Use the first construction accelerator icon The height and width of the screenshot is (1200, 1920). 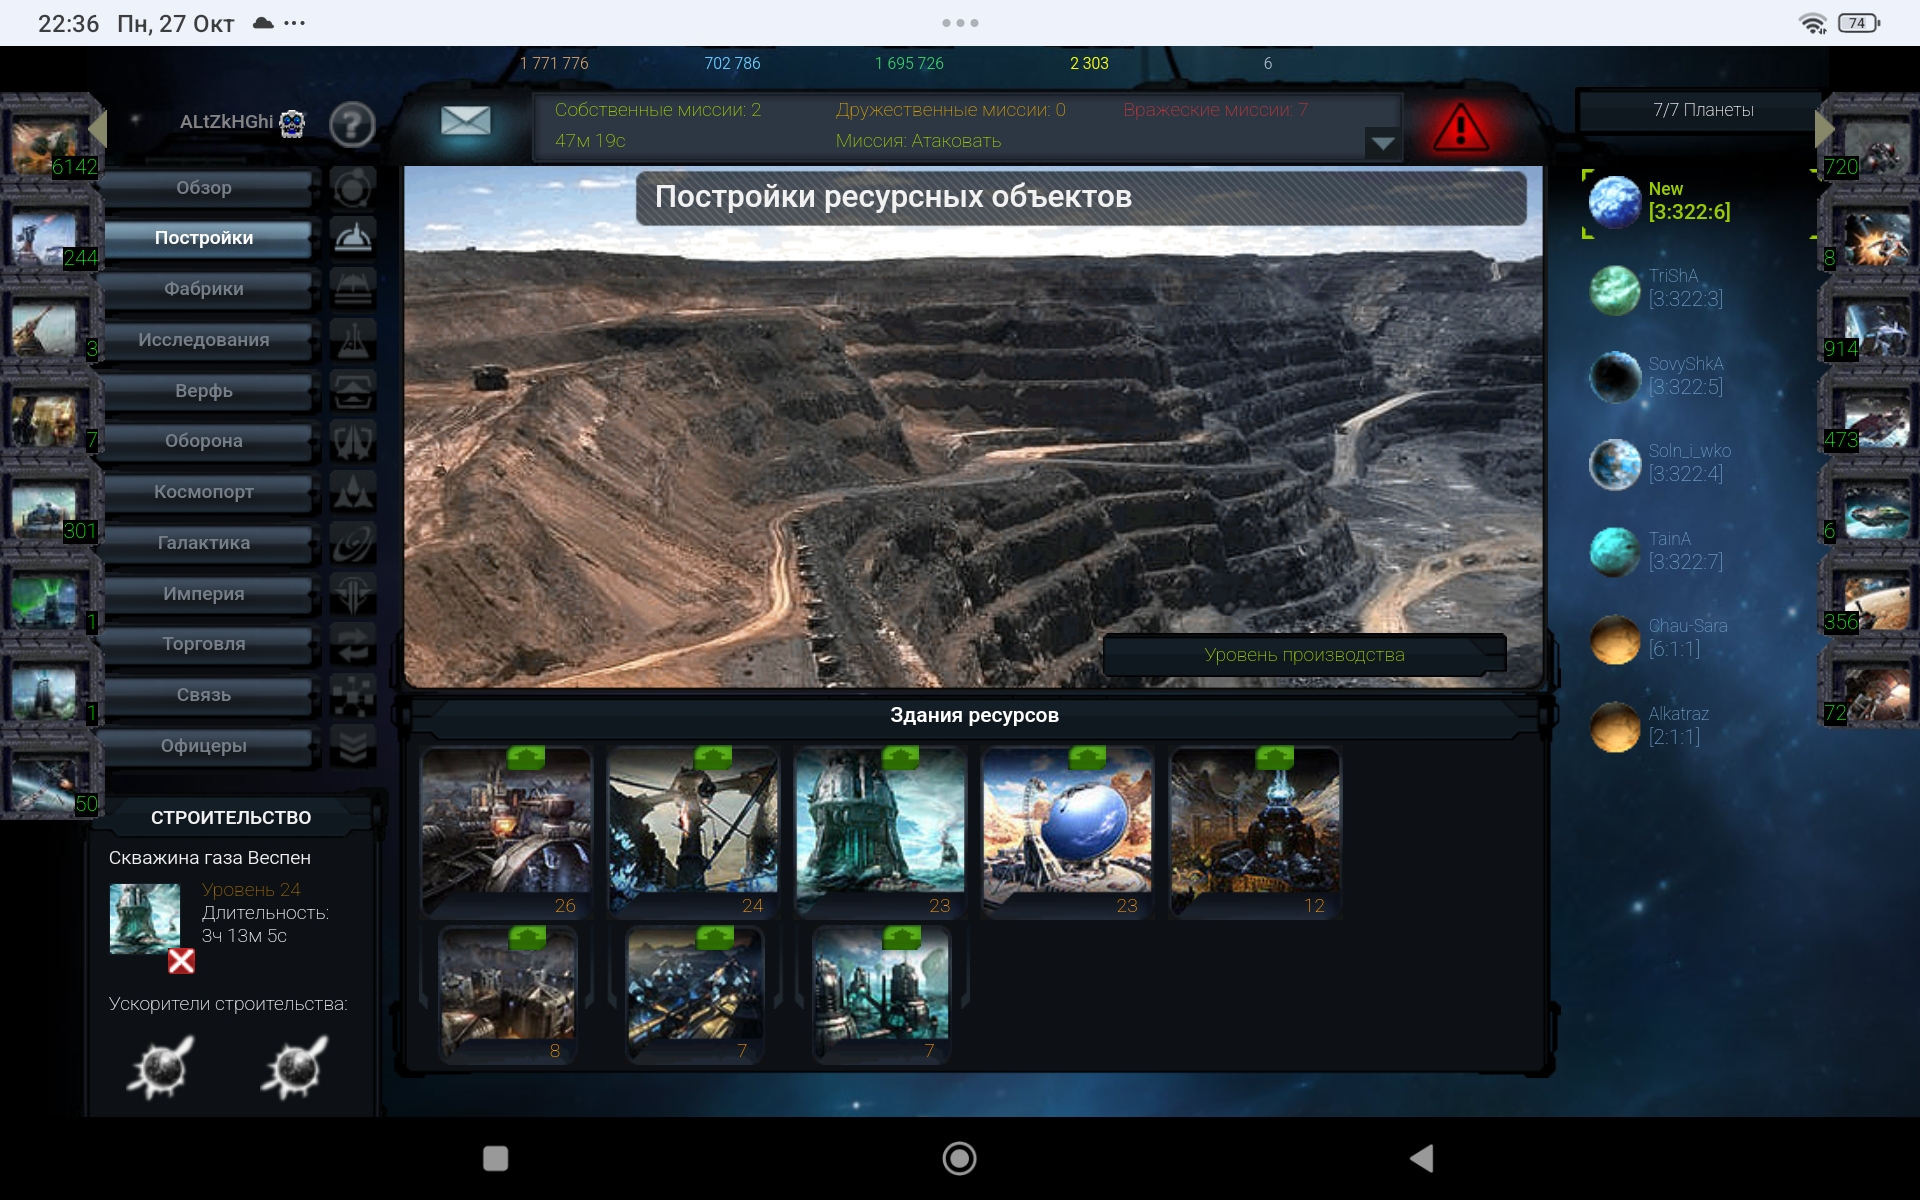tap(161, 1067)
